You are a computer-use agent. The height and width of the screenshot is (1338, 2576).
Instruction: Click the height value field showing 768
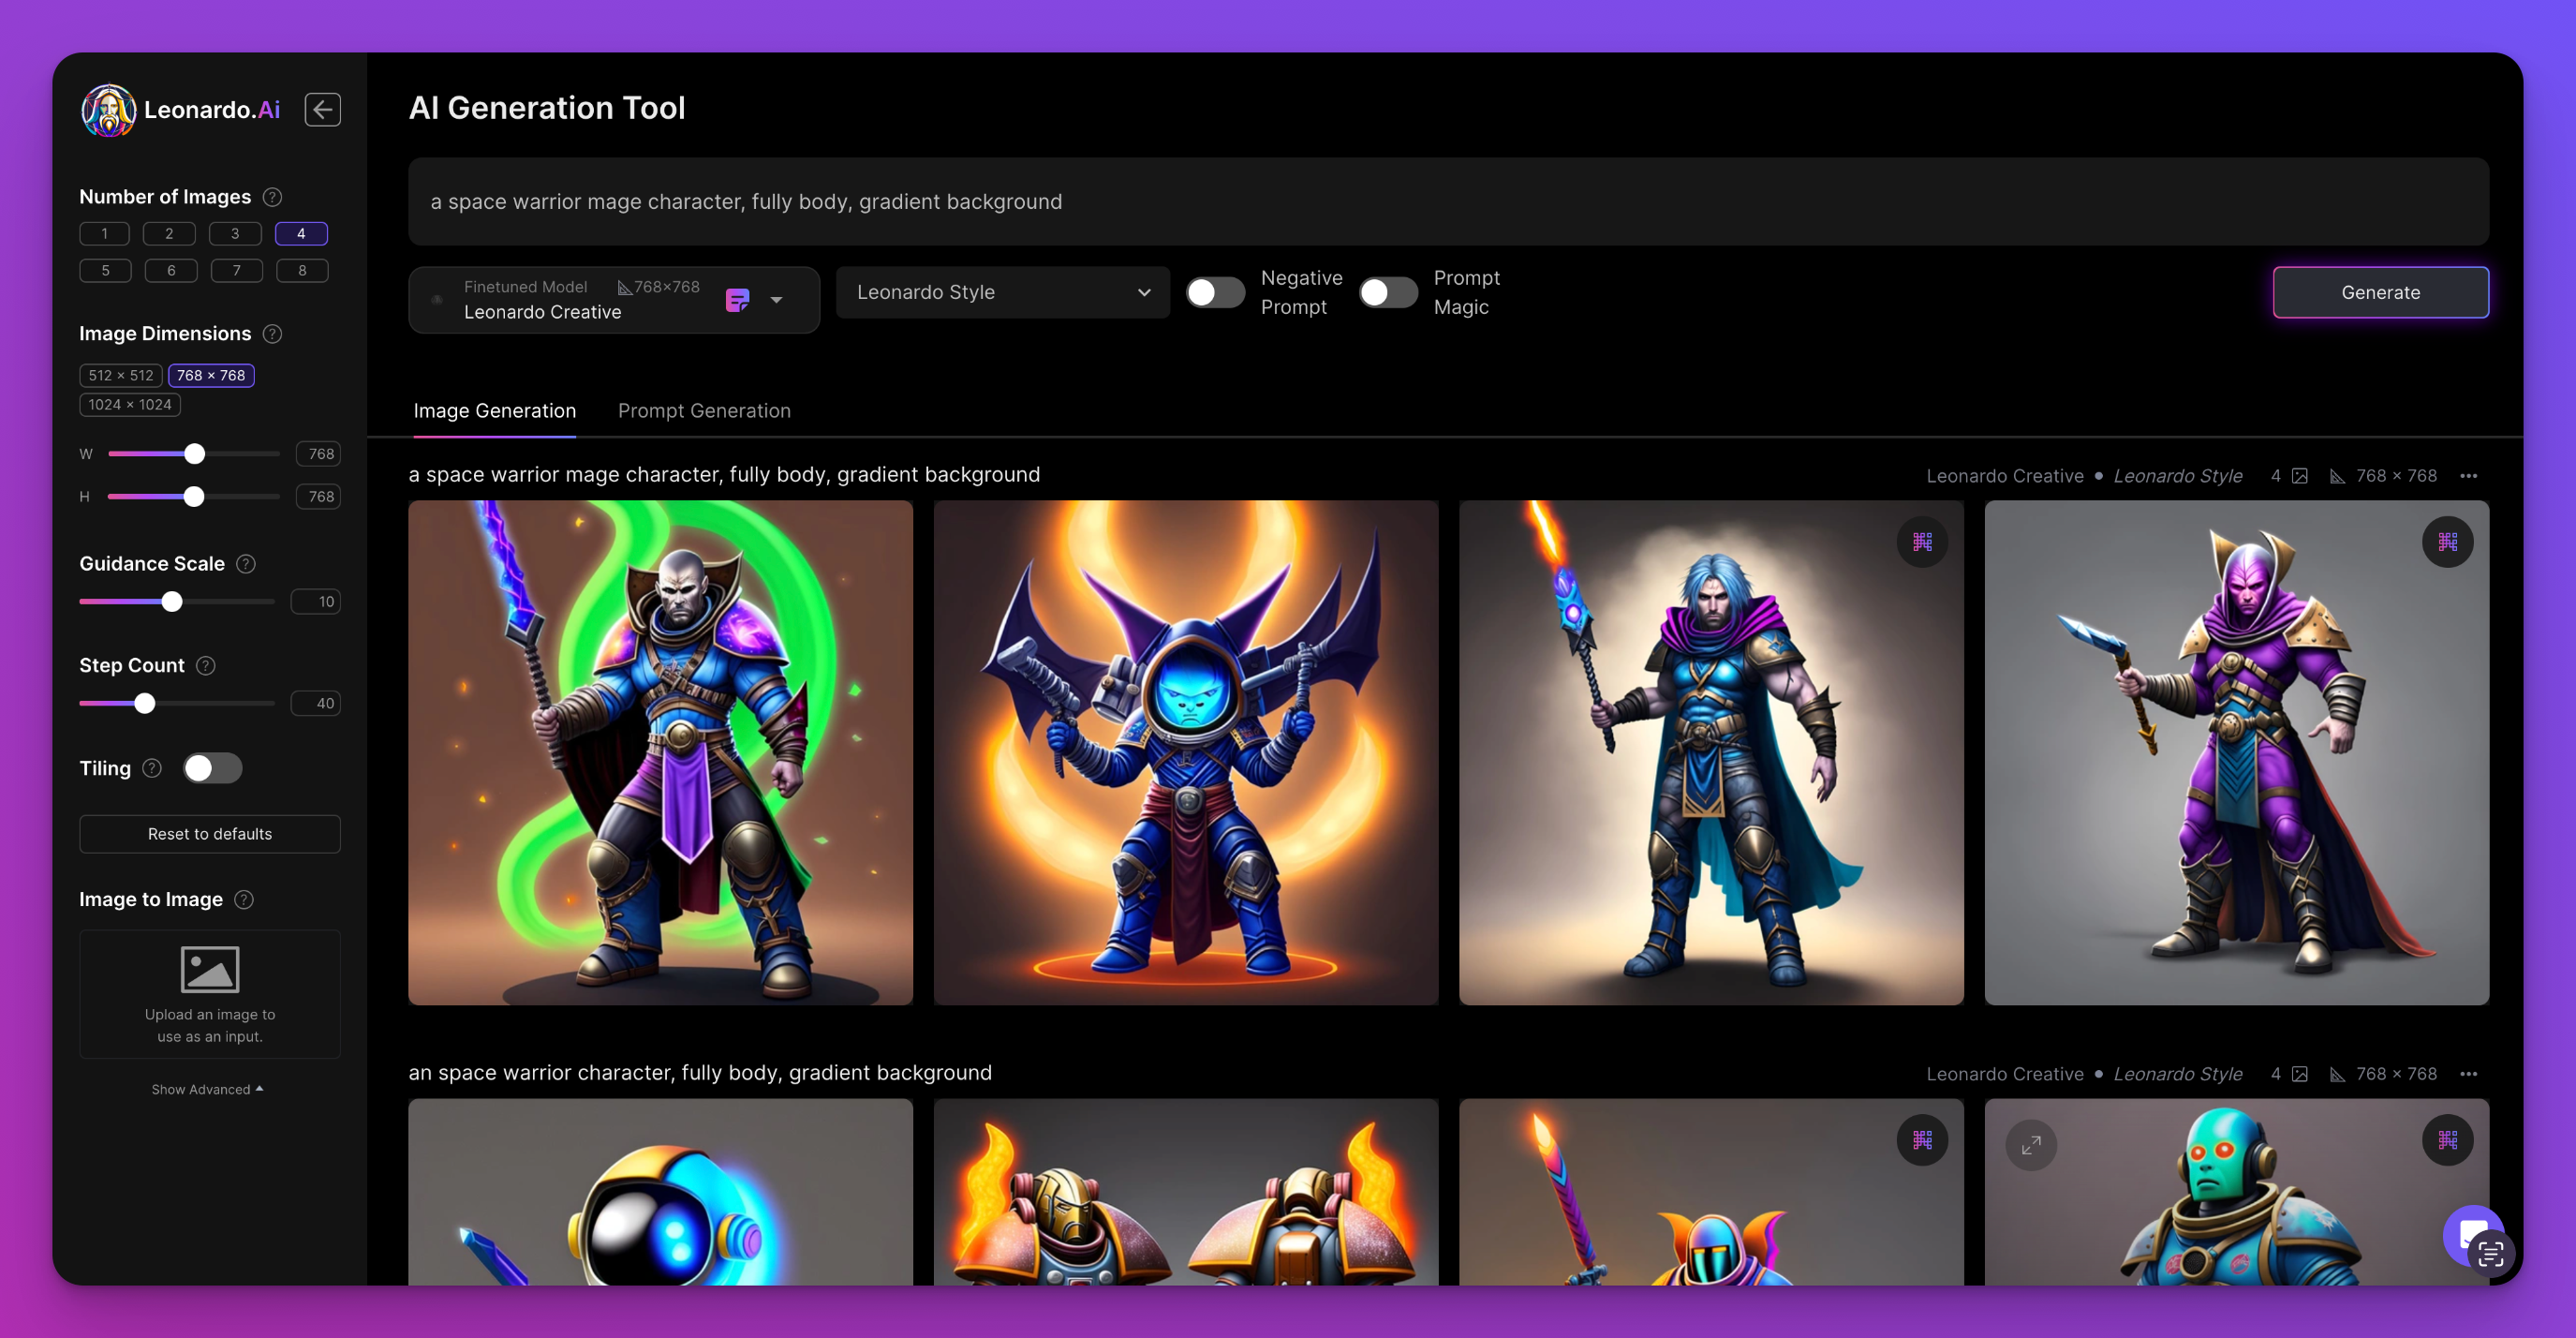[318, 497]
